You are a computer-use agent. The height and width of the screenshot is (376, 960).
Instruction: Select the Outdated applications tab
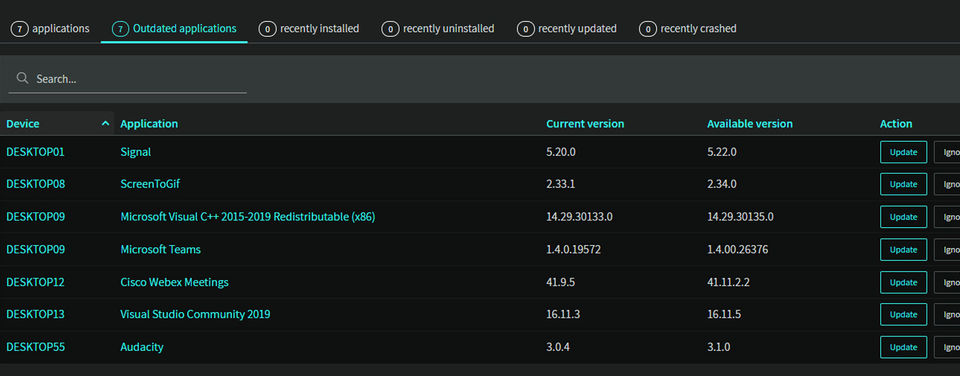coord(174,29)
